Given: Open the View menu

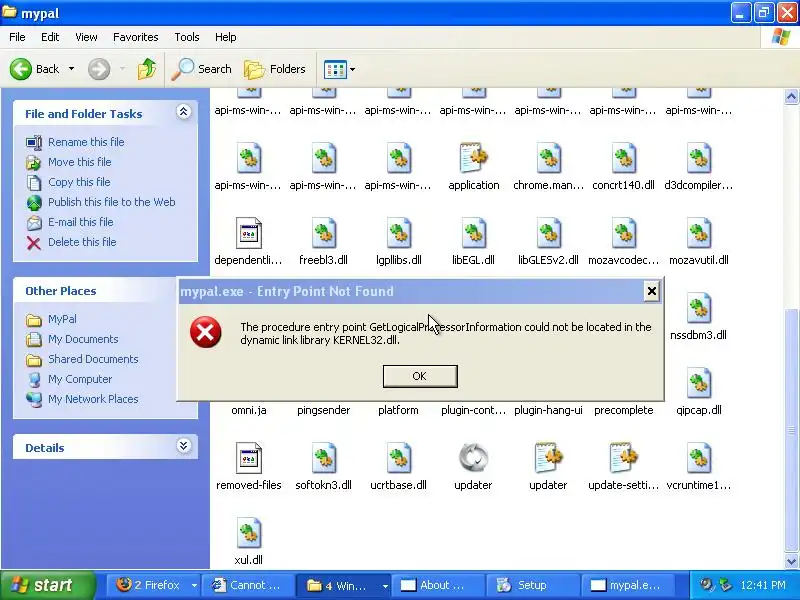Looking at the screenshot, I should 86,37.
